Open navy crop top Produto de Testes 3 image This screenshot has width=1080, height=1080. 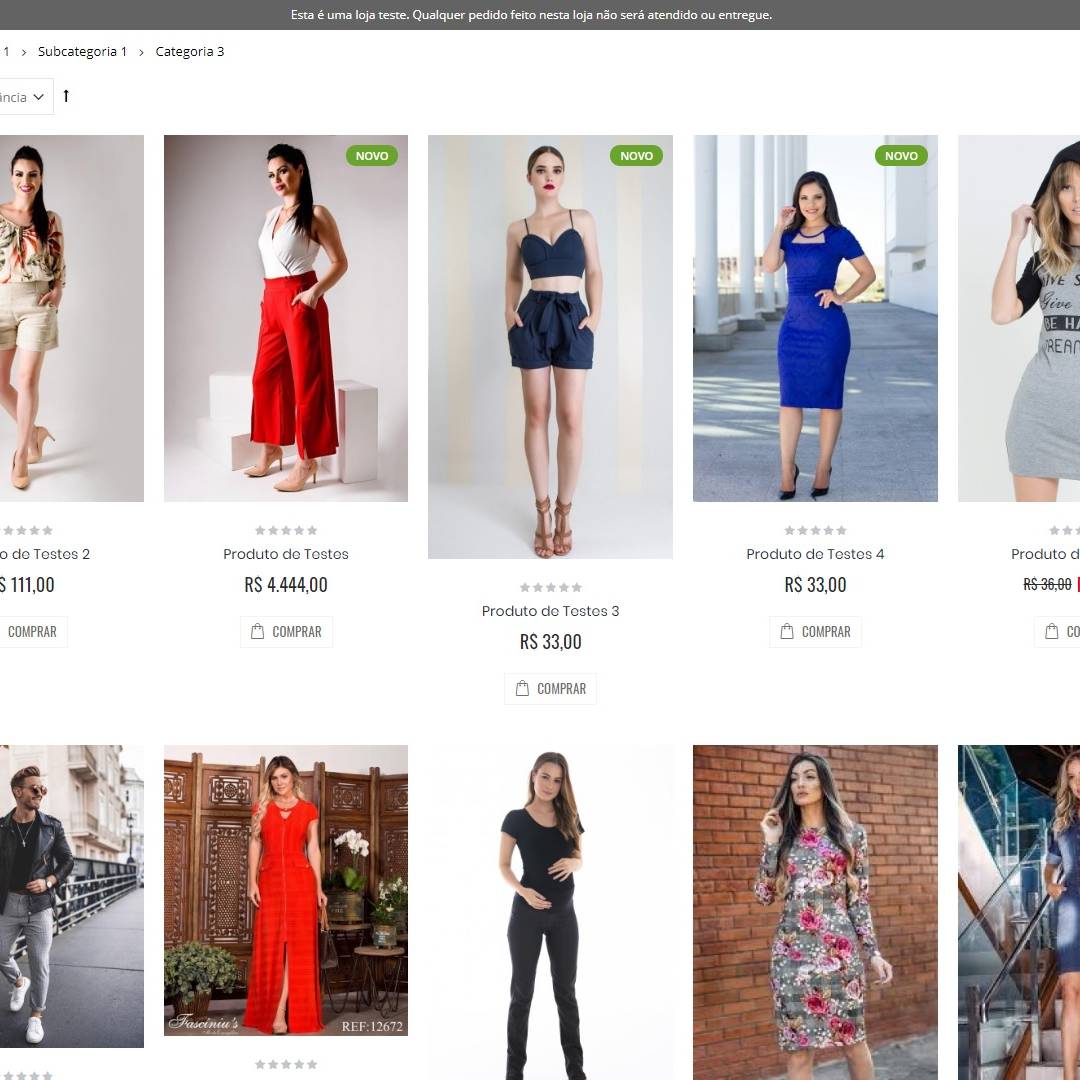pos(550,346)
